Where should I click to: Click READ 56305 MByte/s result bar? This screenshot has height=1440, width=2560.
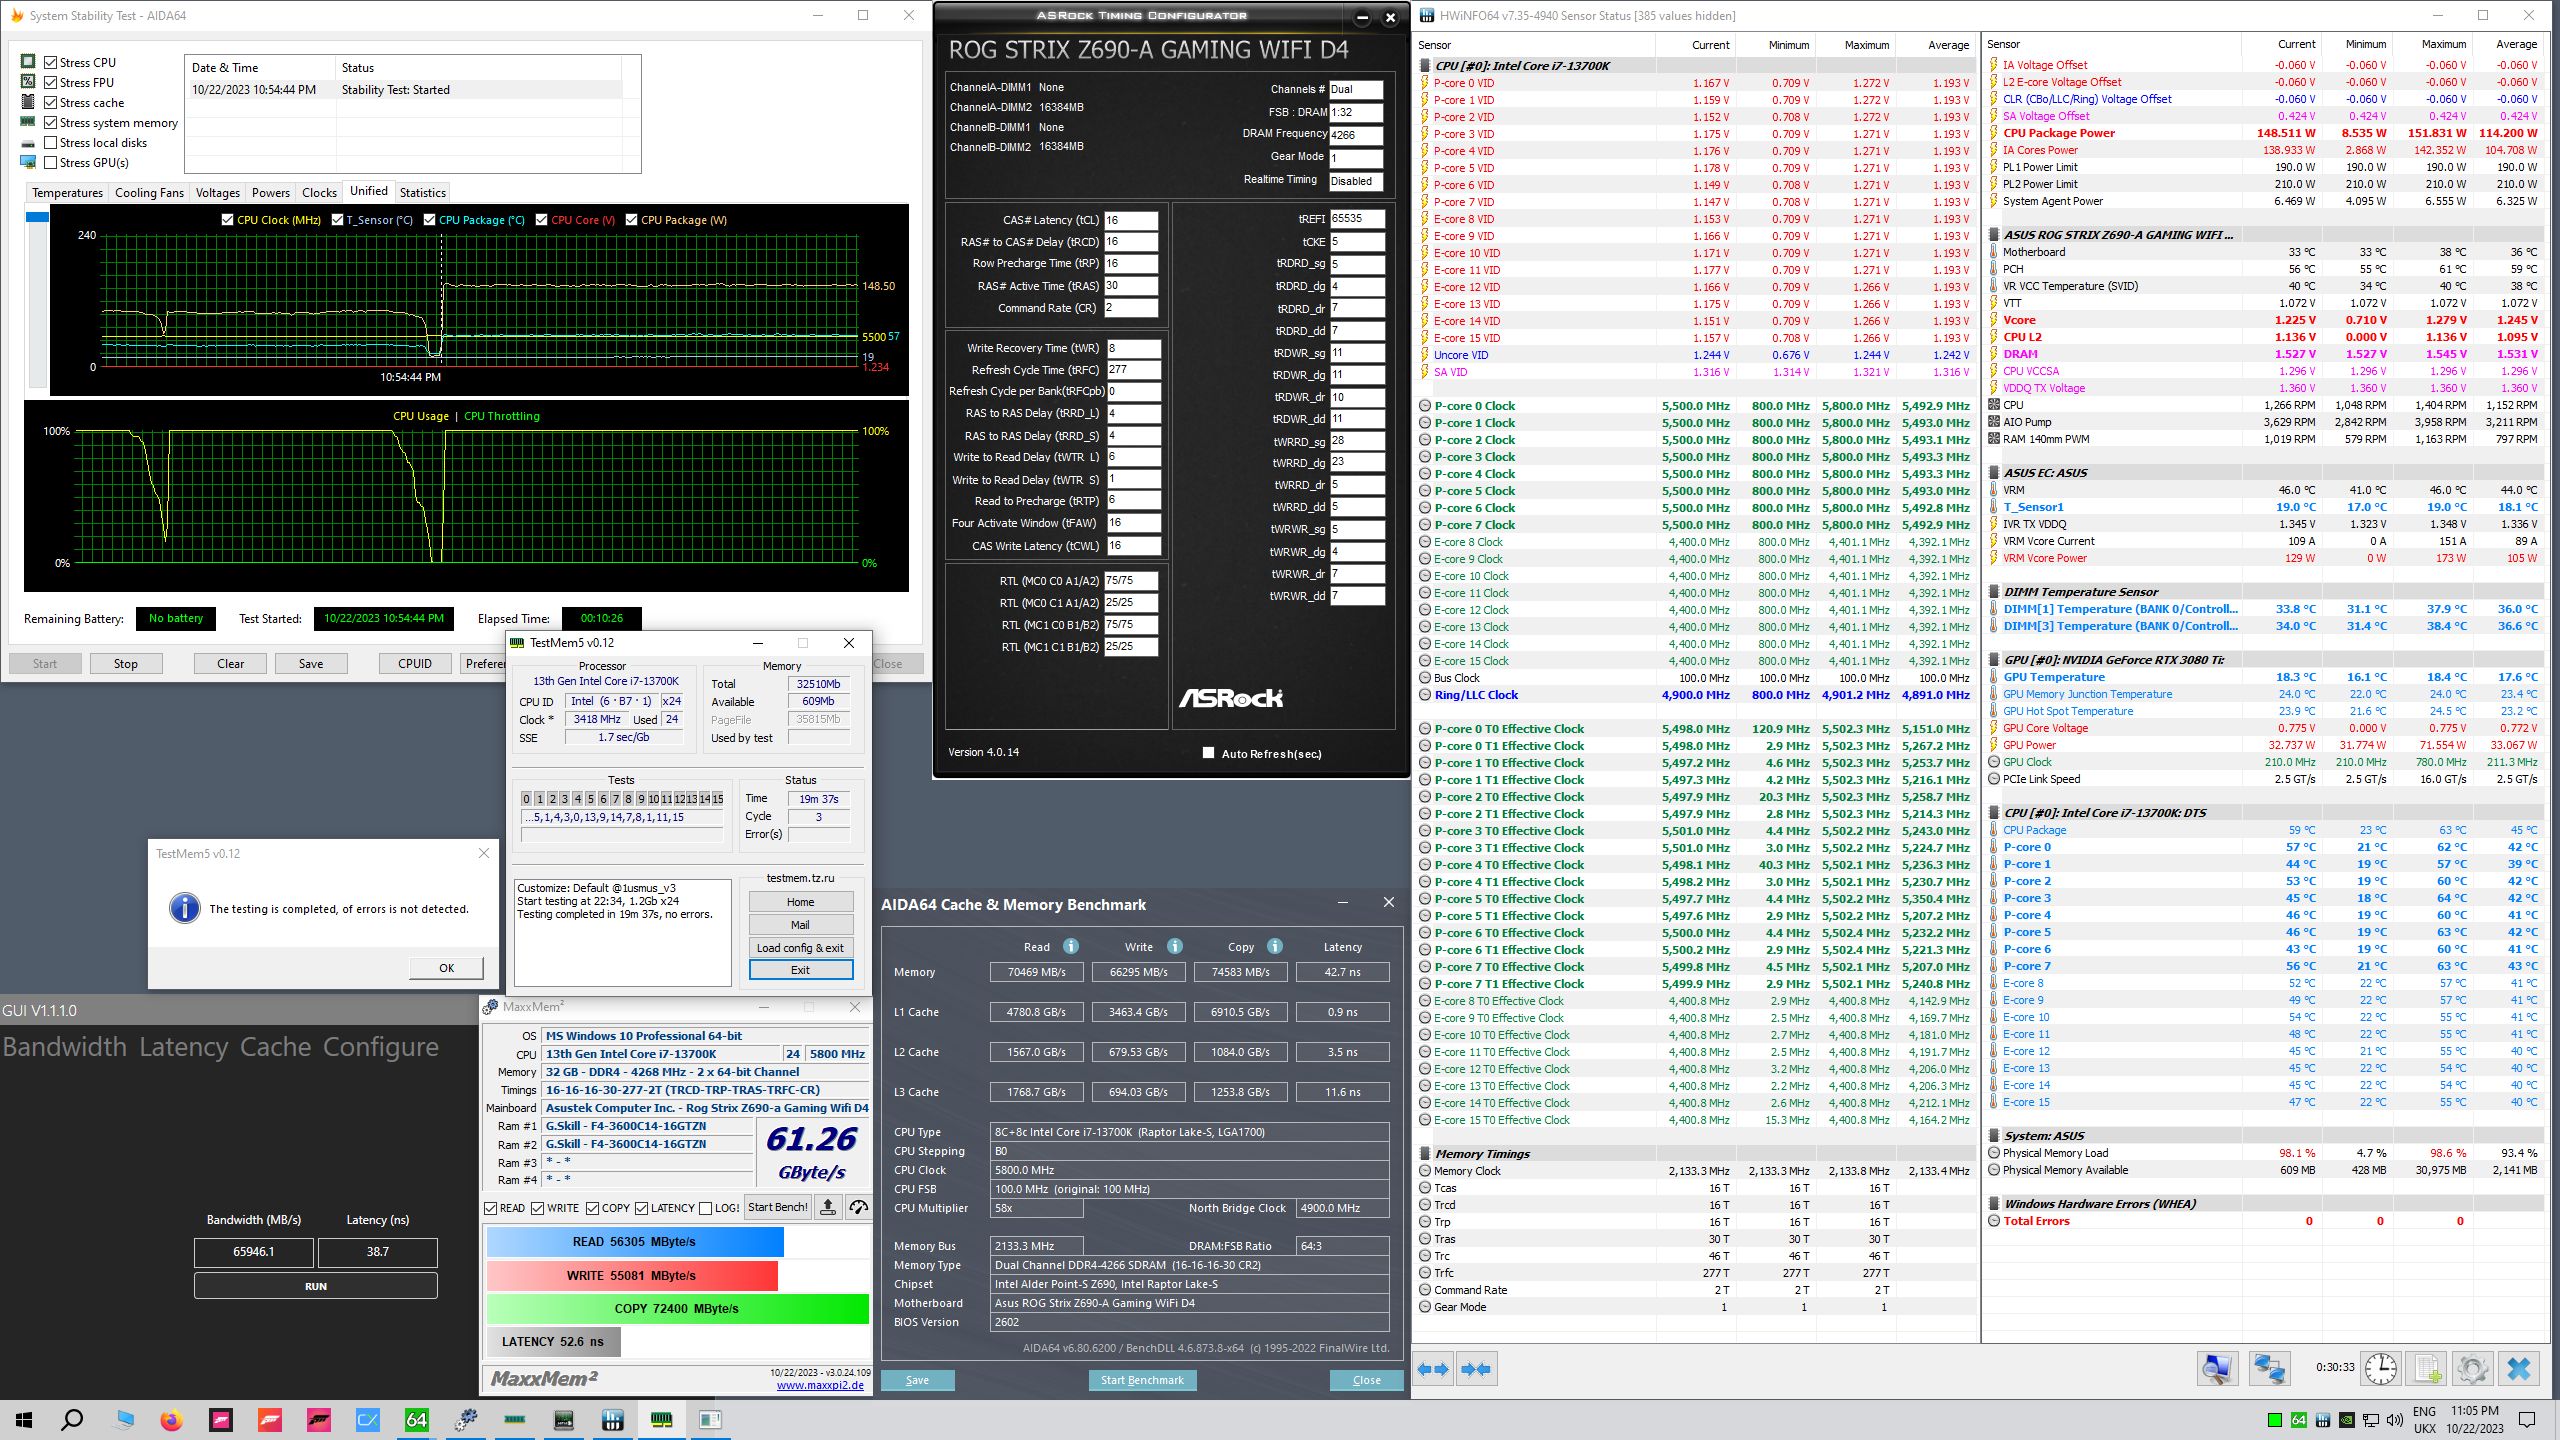point(634,1242)
